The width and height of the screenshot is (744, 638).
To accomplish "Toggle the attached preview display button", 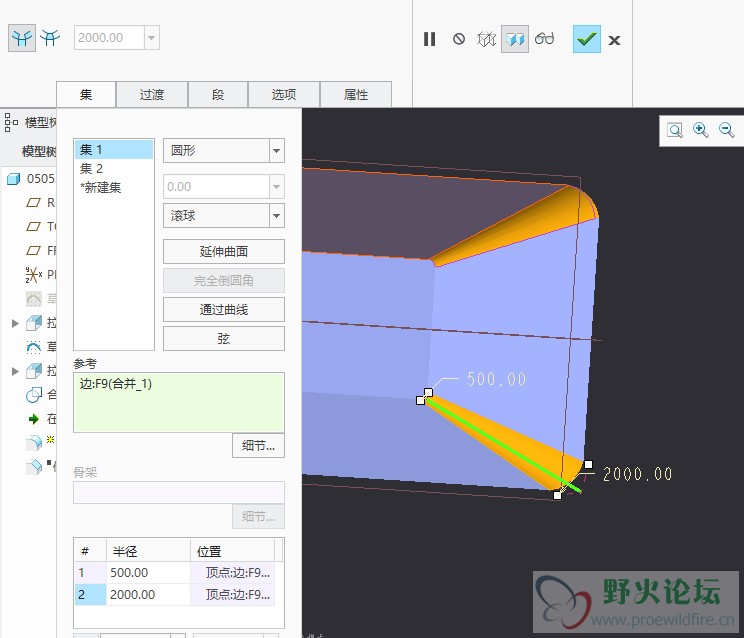I will pyautogui.click(x=515, y=39).
